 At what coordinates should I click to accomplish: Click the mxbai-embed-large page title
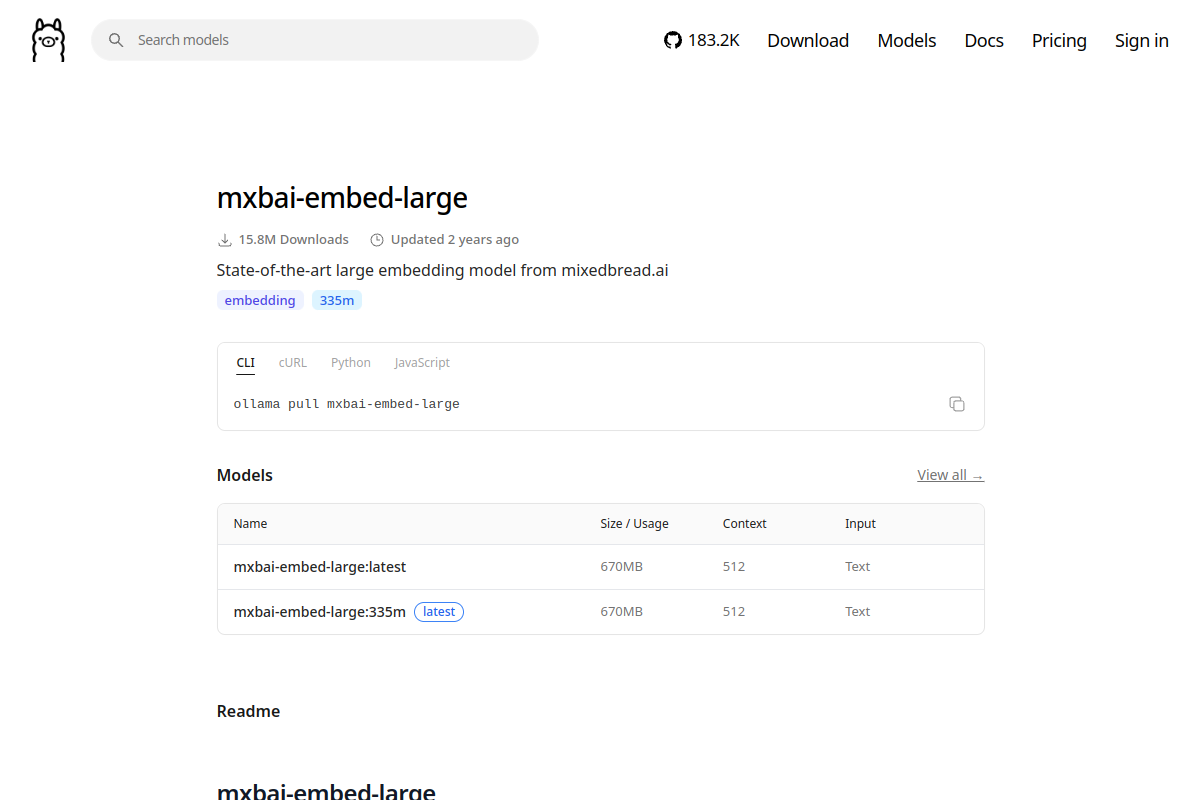point(342,198)
